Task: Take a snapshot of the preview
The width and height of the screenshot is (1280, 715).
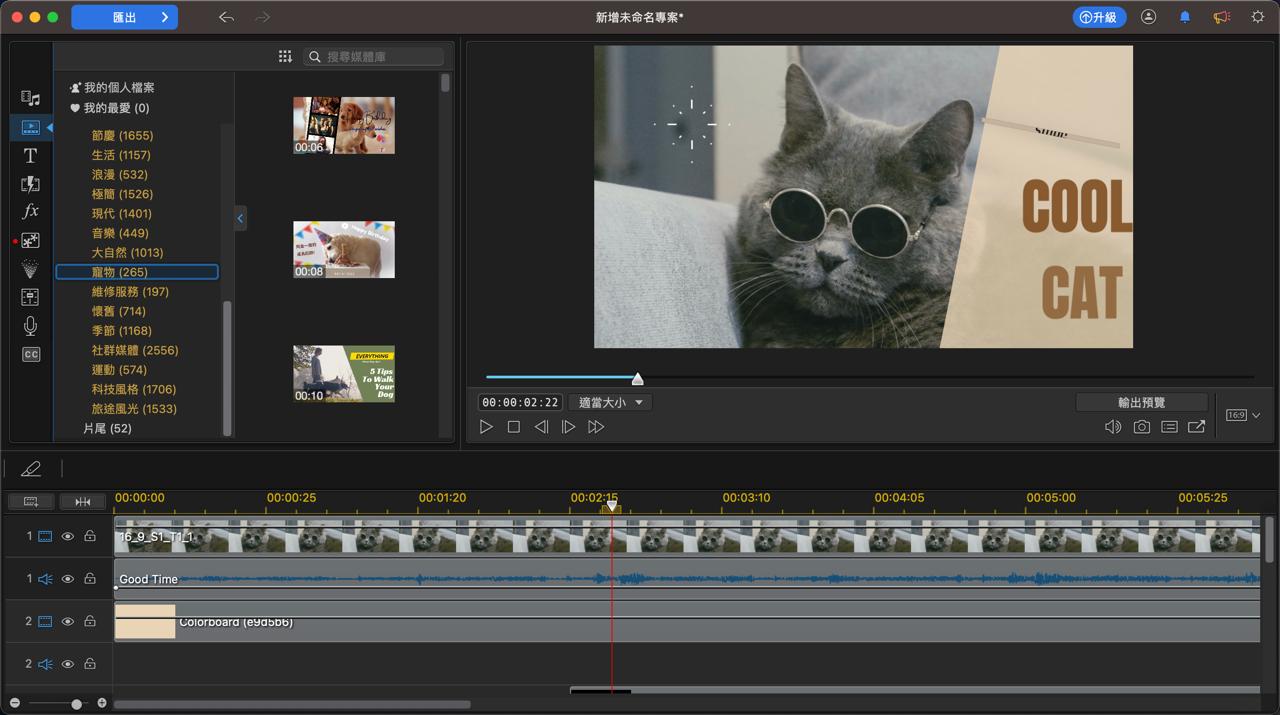Action: (1141, 427)
